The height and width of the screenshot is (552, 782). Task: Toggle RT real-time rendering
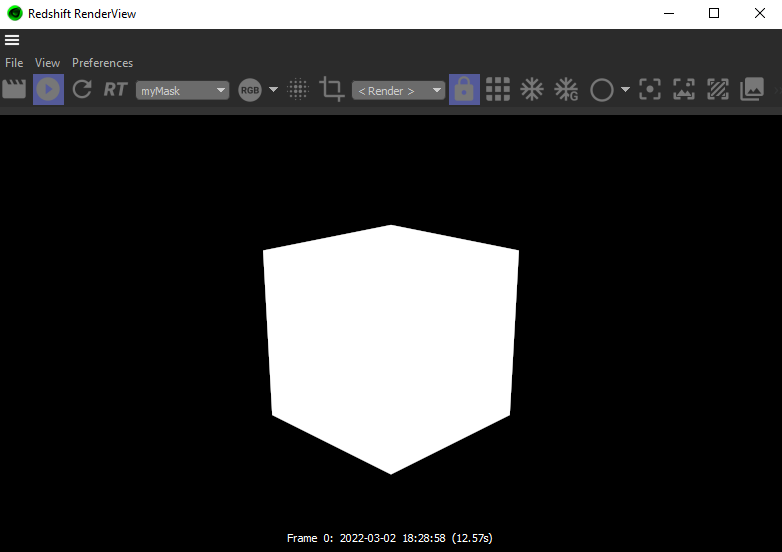coord(115,90)
